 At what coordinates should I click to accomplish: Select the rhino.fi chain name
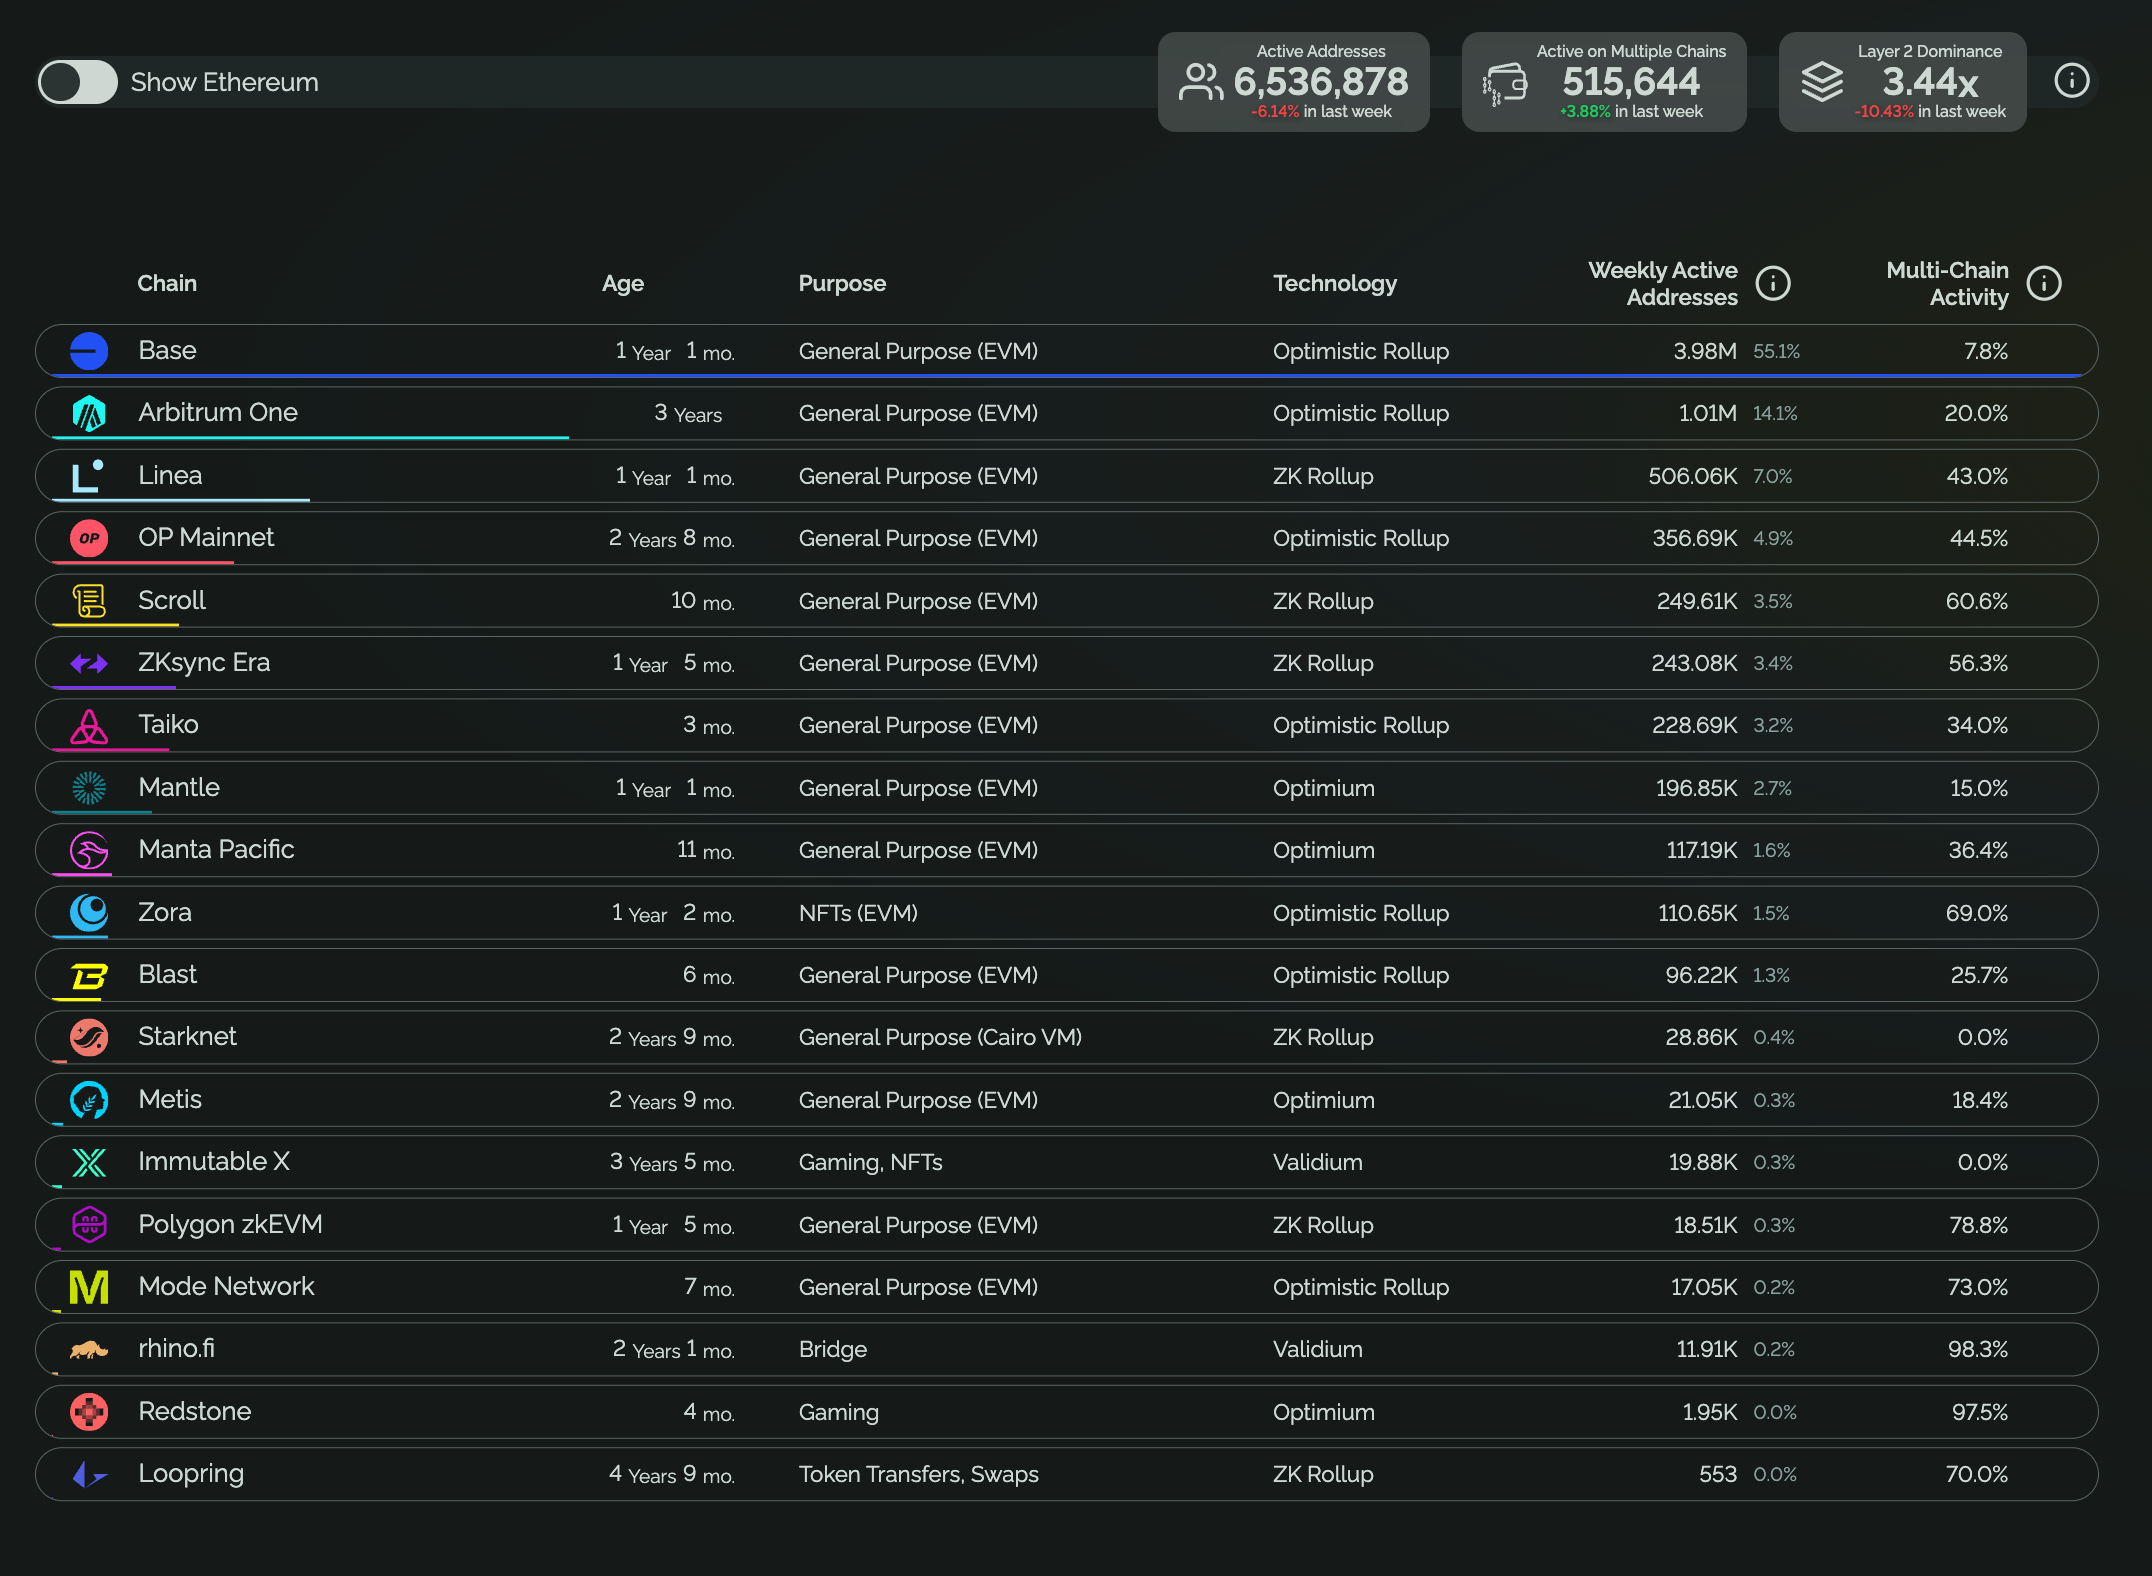(176, 1348)
